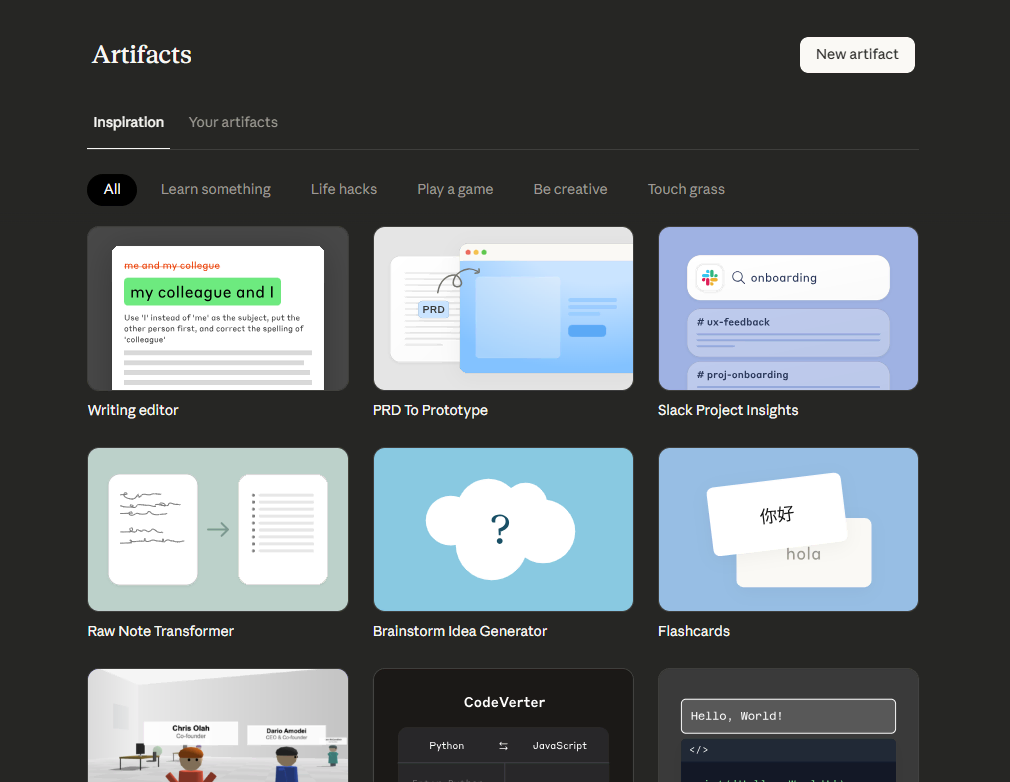Click the swap languages icon in CodeVerter

[x=503, y=746]
